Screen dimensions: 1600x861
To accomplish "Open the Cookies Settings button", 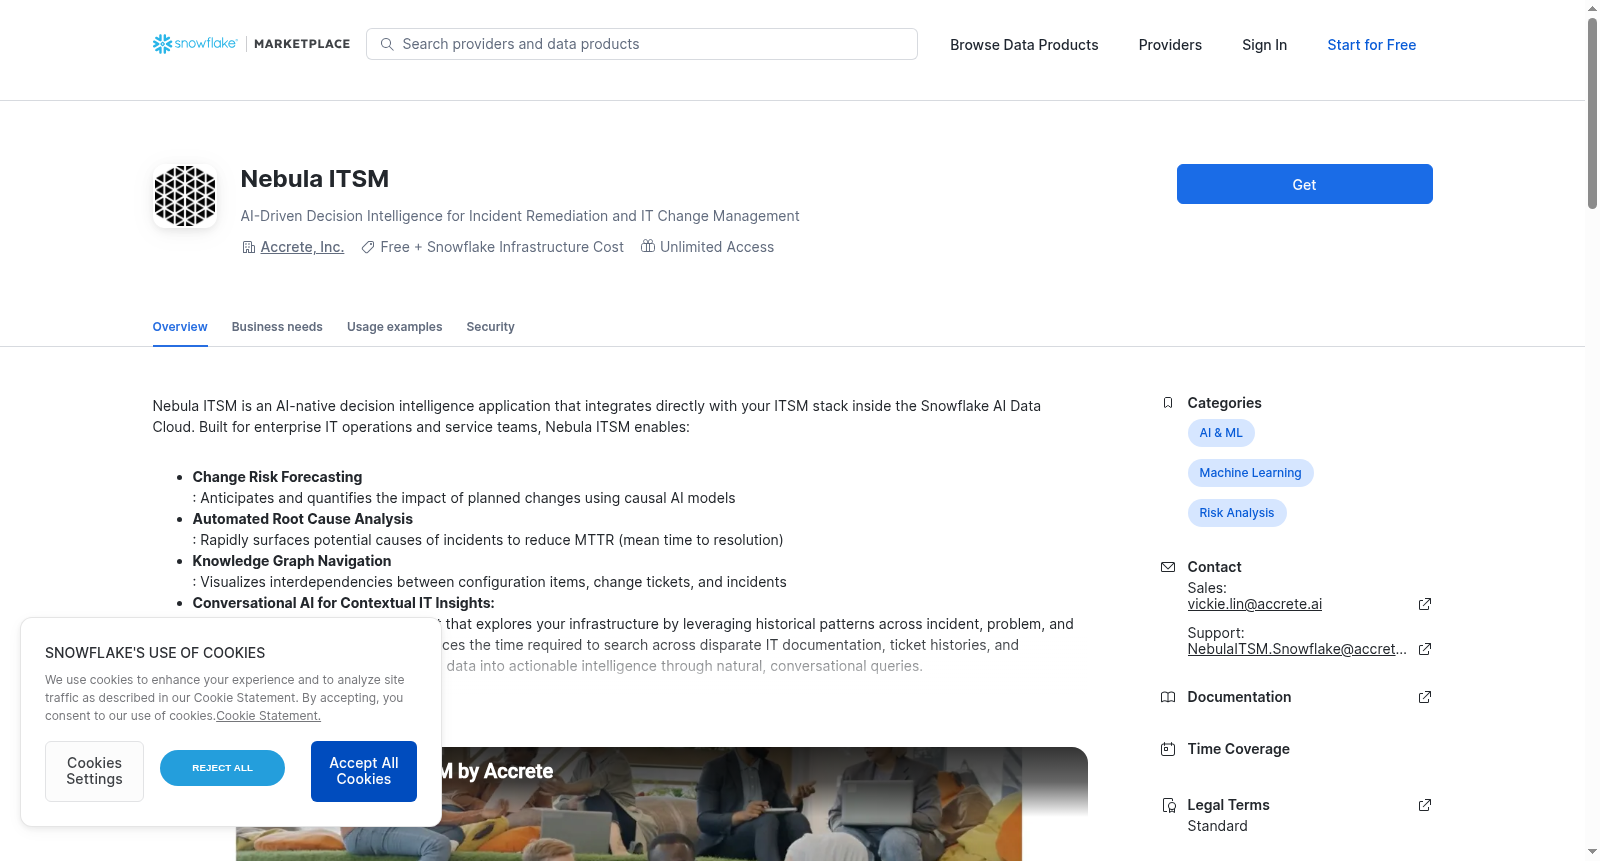I will (x=94, y=771).
